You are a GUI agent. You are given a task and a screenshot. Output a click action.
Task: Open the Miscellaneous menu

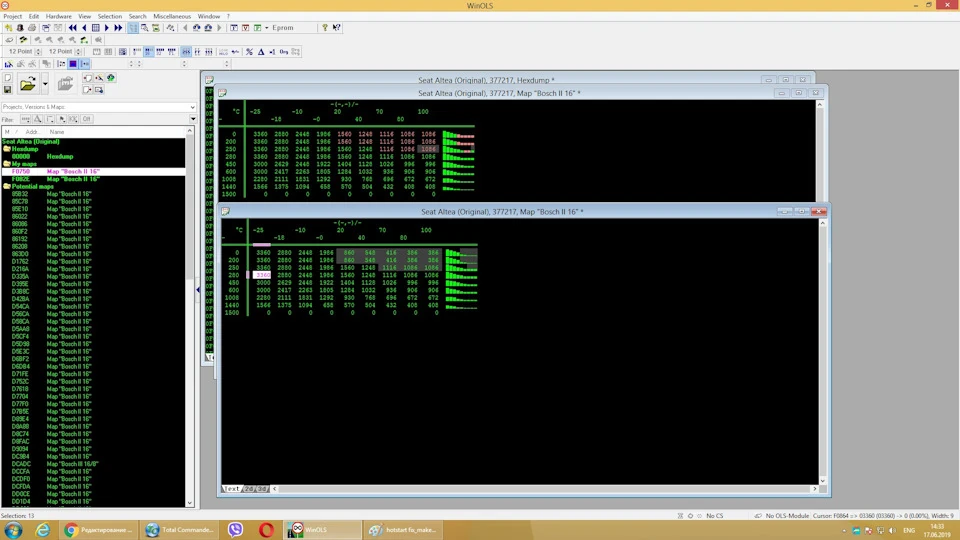(171, 17)
